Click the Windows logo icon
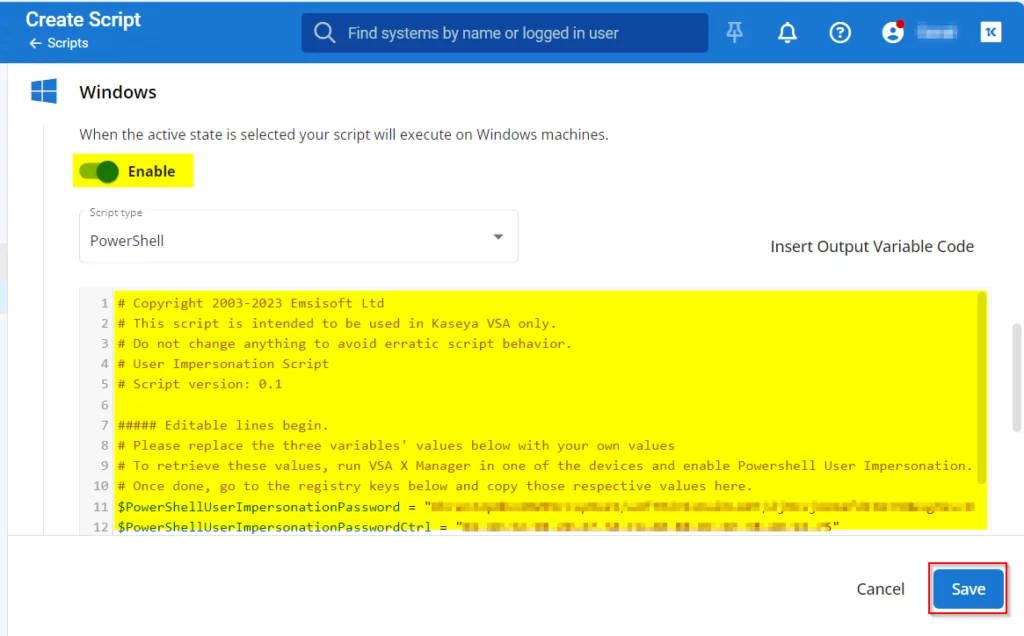The width and height of the screenshot is (1024, 636). click(x=44, y=92)
